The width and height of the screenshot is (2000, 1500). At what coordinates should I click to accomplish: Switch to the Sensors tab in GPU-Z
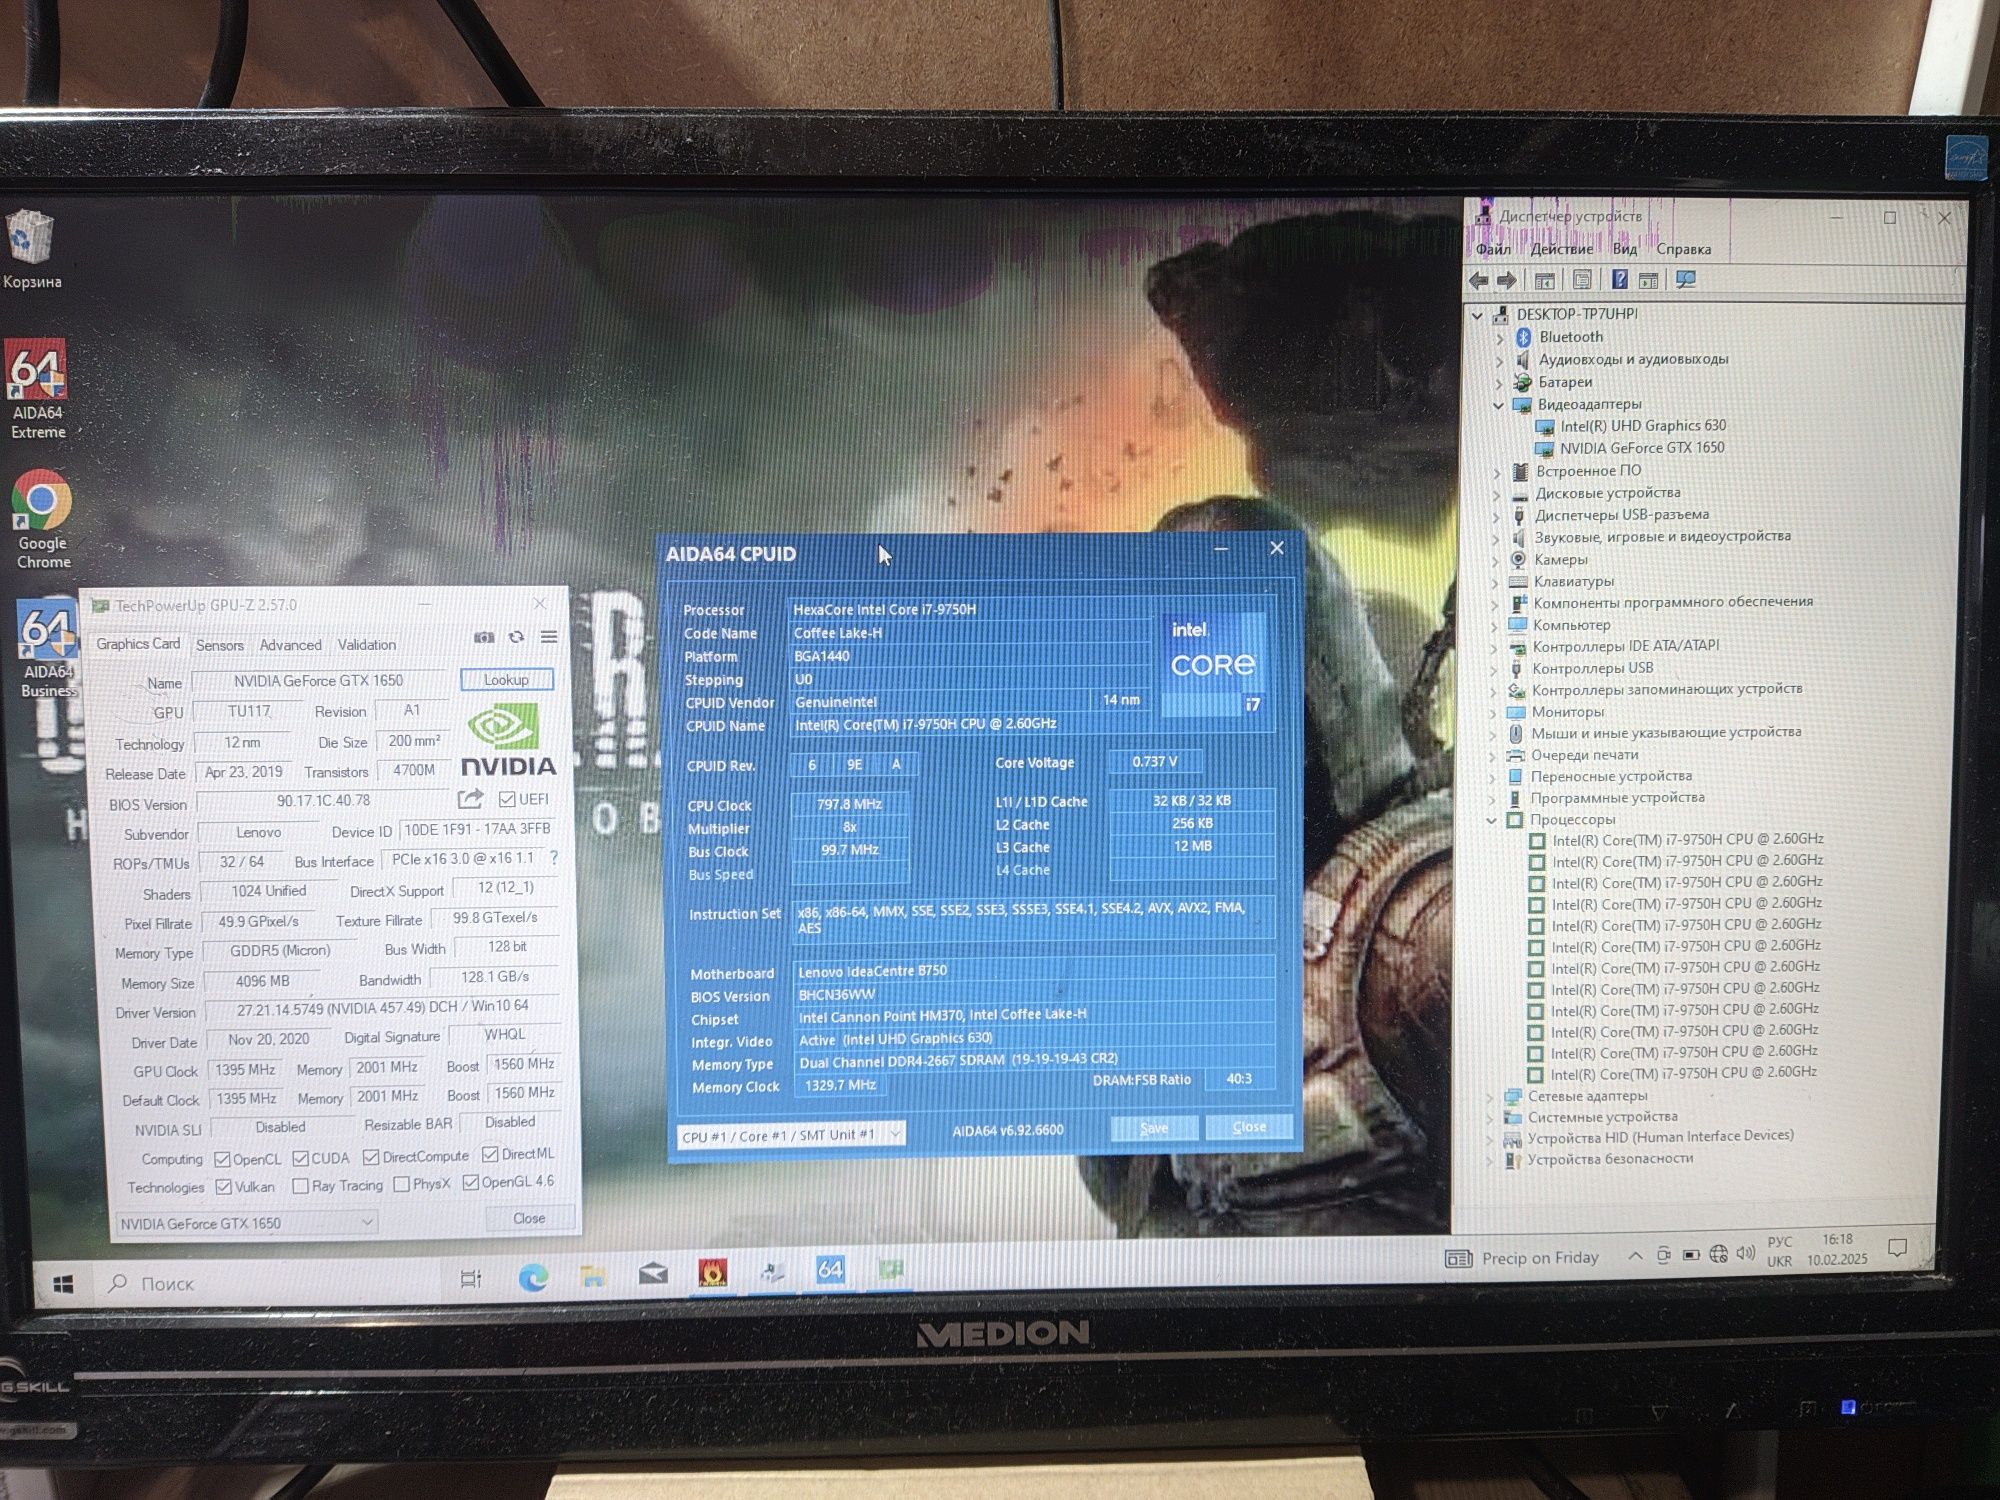220,646
